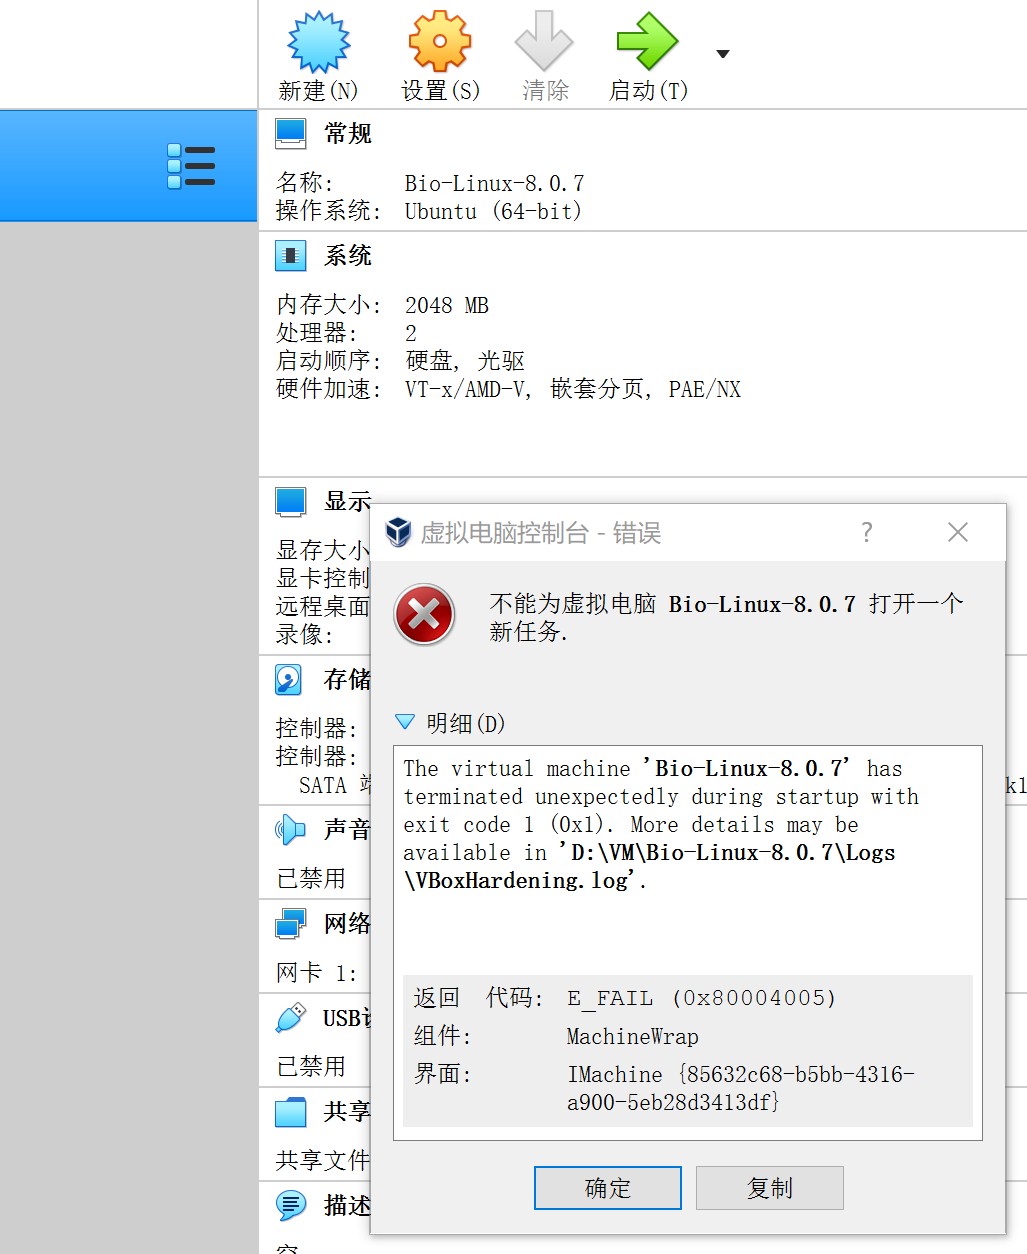Click the USB section plug icon
The image size is (1027, 1254).
click(x=290, y=1018)
